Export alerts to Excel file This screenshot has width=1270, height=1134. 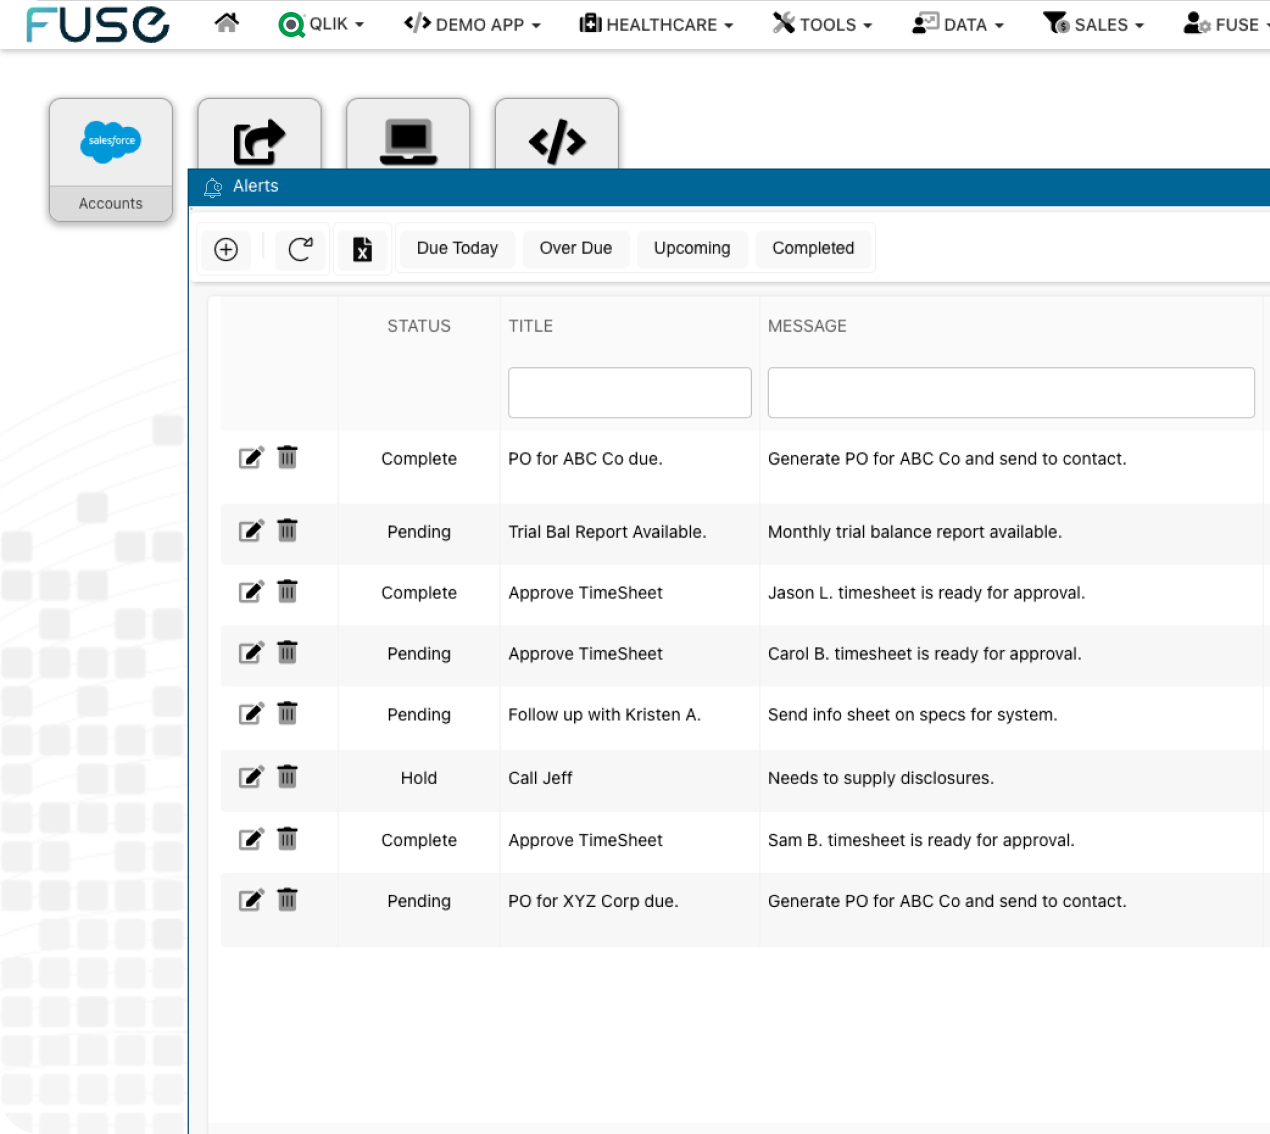(362, 249)
